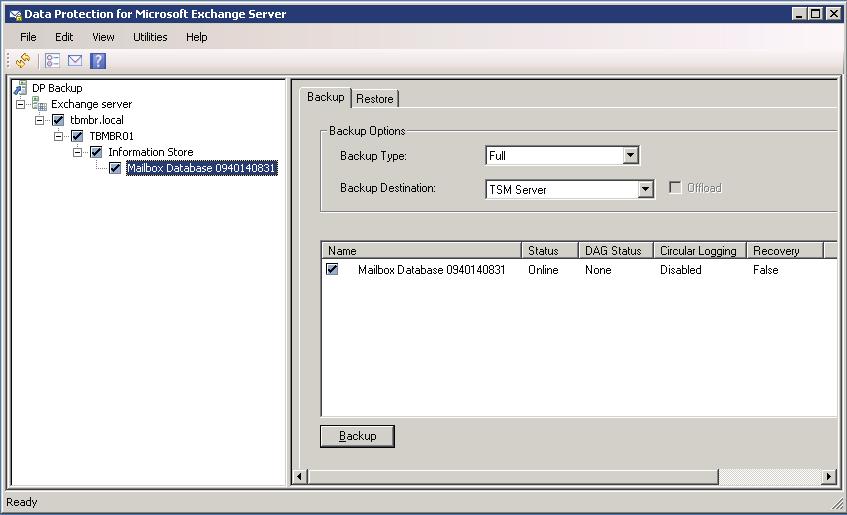This screenshot has width=847, height=515.
Task: Open help via question mark icon
Action: (98, 61)
